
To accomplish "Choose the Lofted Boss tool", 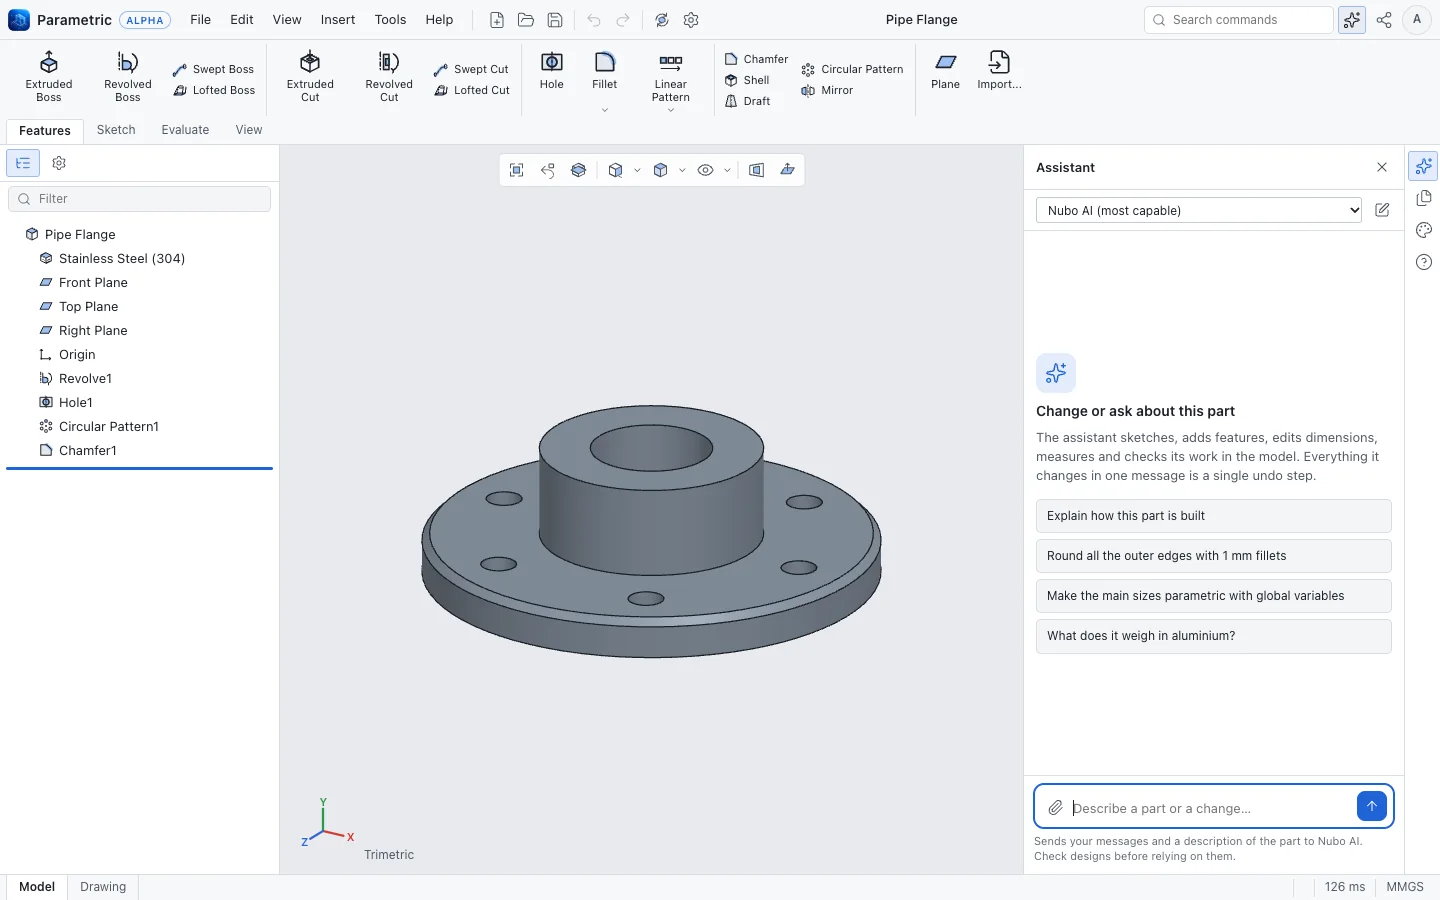I will [x=214, y=90].
